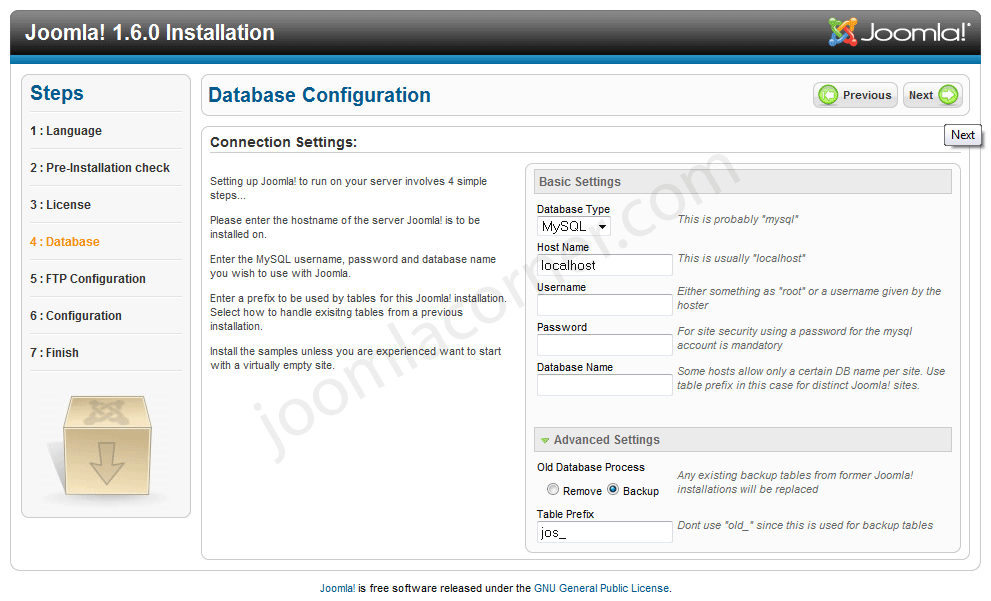Click the Table Prefix input field
Viewport: 991px width, 601px height.
pyautogui.click(x=604, y=531)
